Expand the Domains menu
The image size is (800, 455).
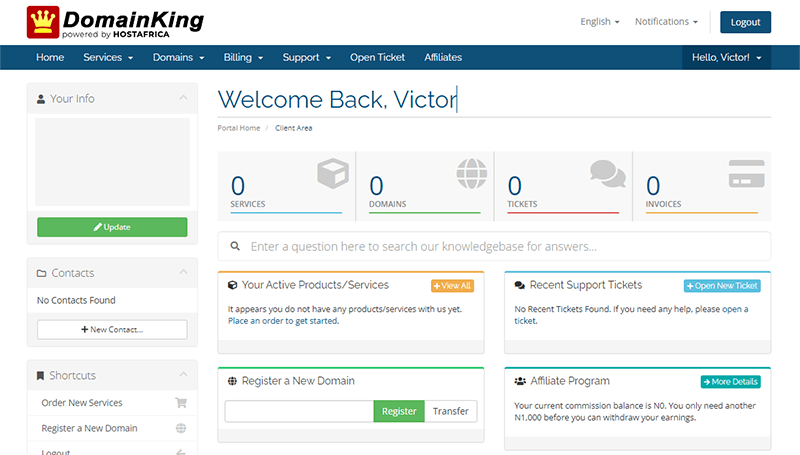(x=179, y=57)
